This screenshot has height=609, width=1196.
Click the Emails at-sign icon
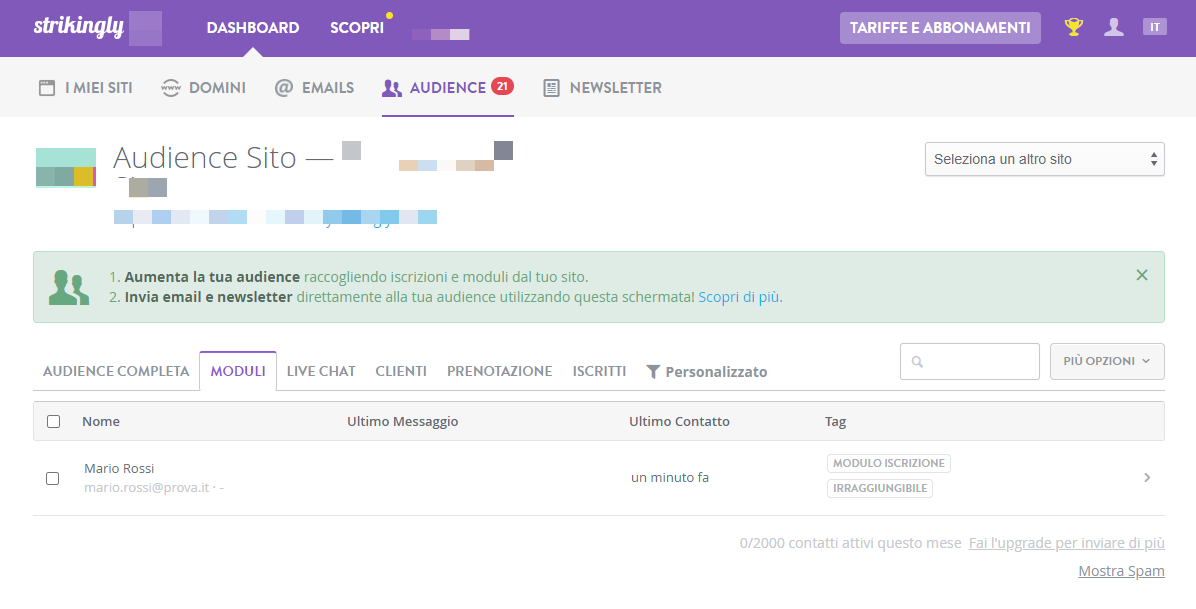click(x=284, y=88)
